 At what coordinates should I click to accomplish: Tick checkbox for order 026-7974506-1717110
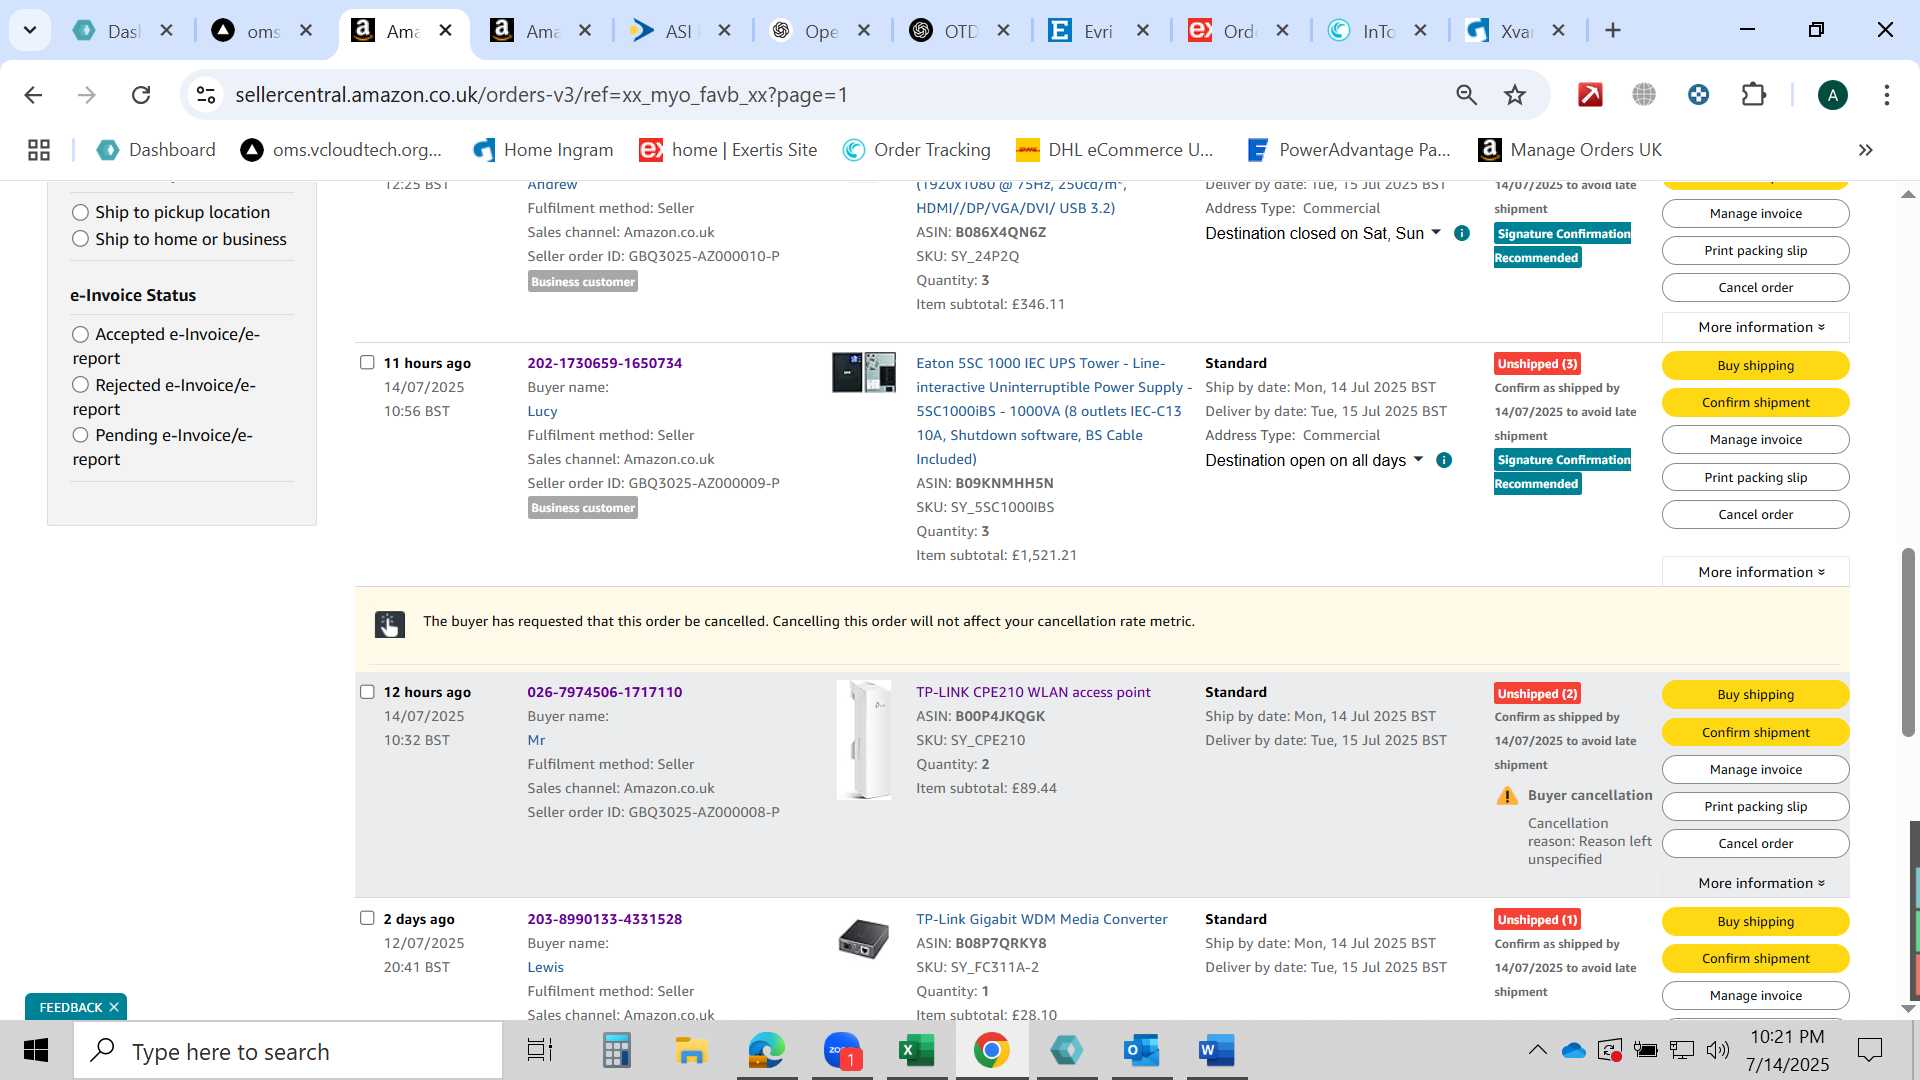point(367,692)
